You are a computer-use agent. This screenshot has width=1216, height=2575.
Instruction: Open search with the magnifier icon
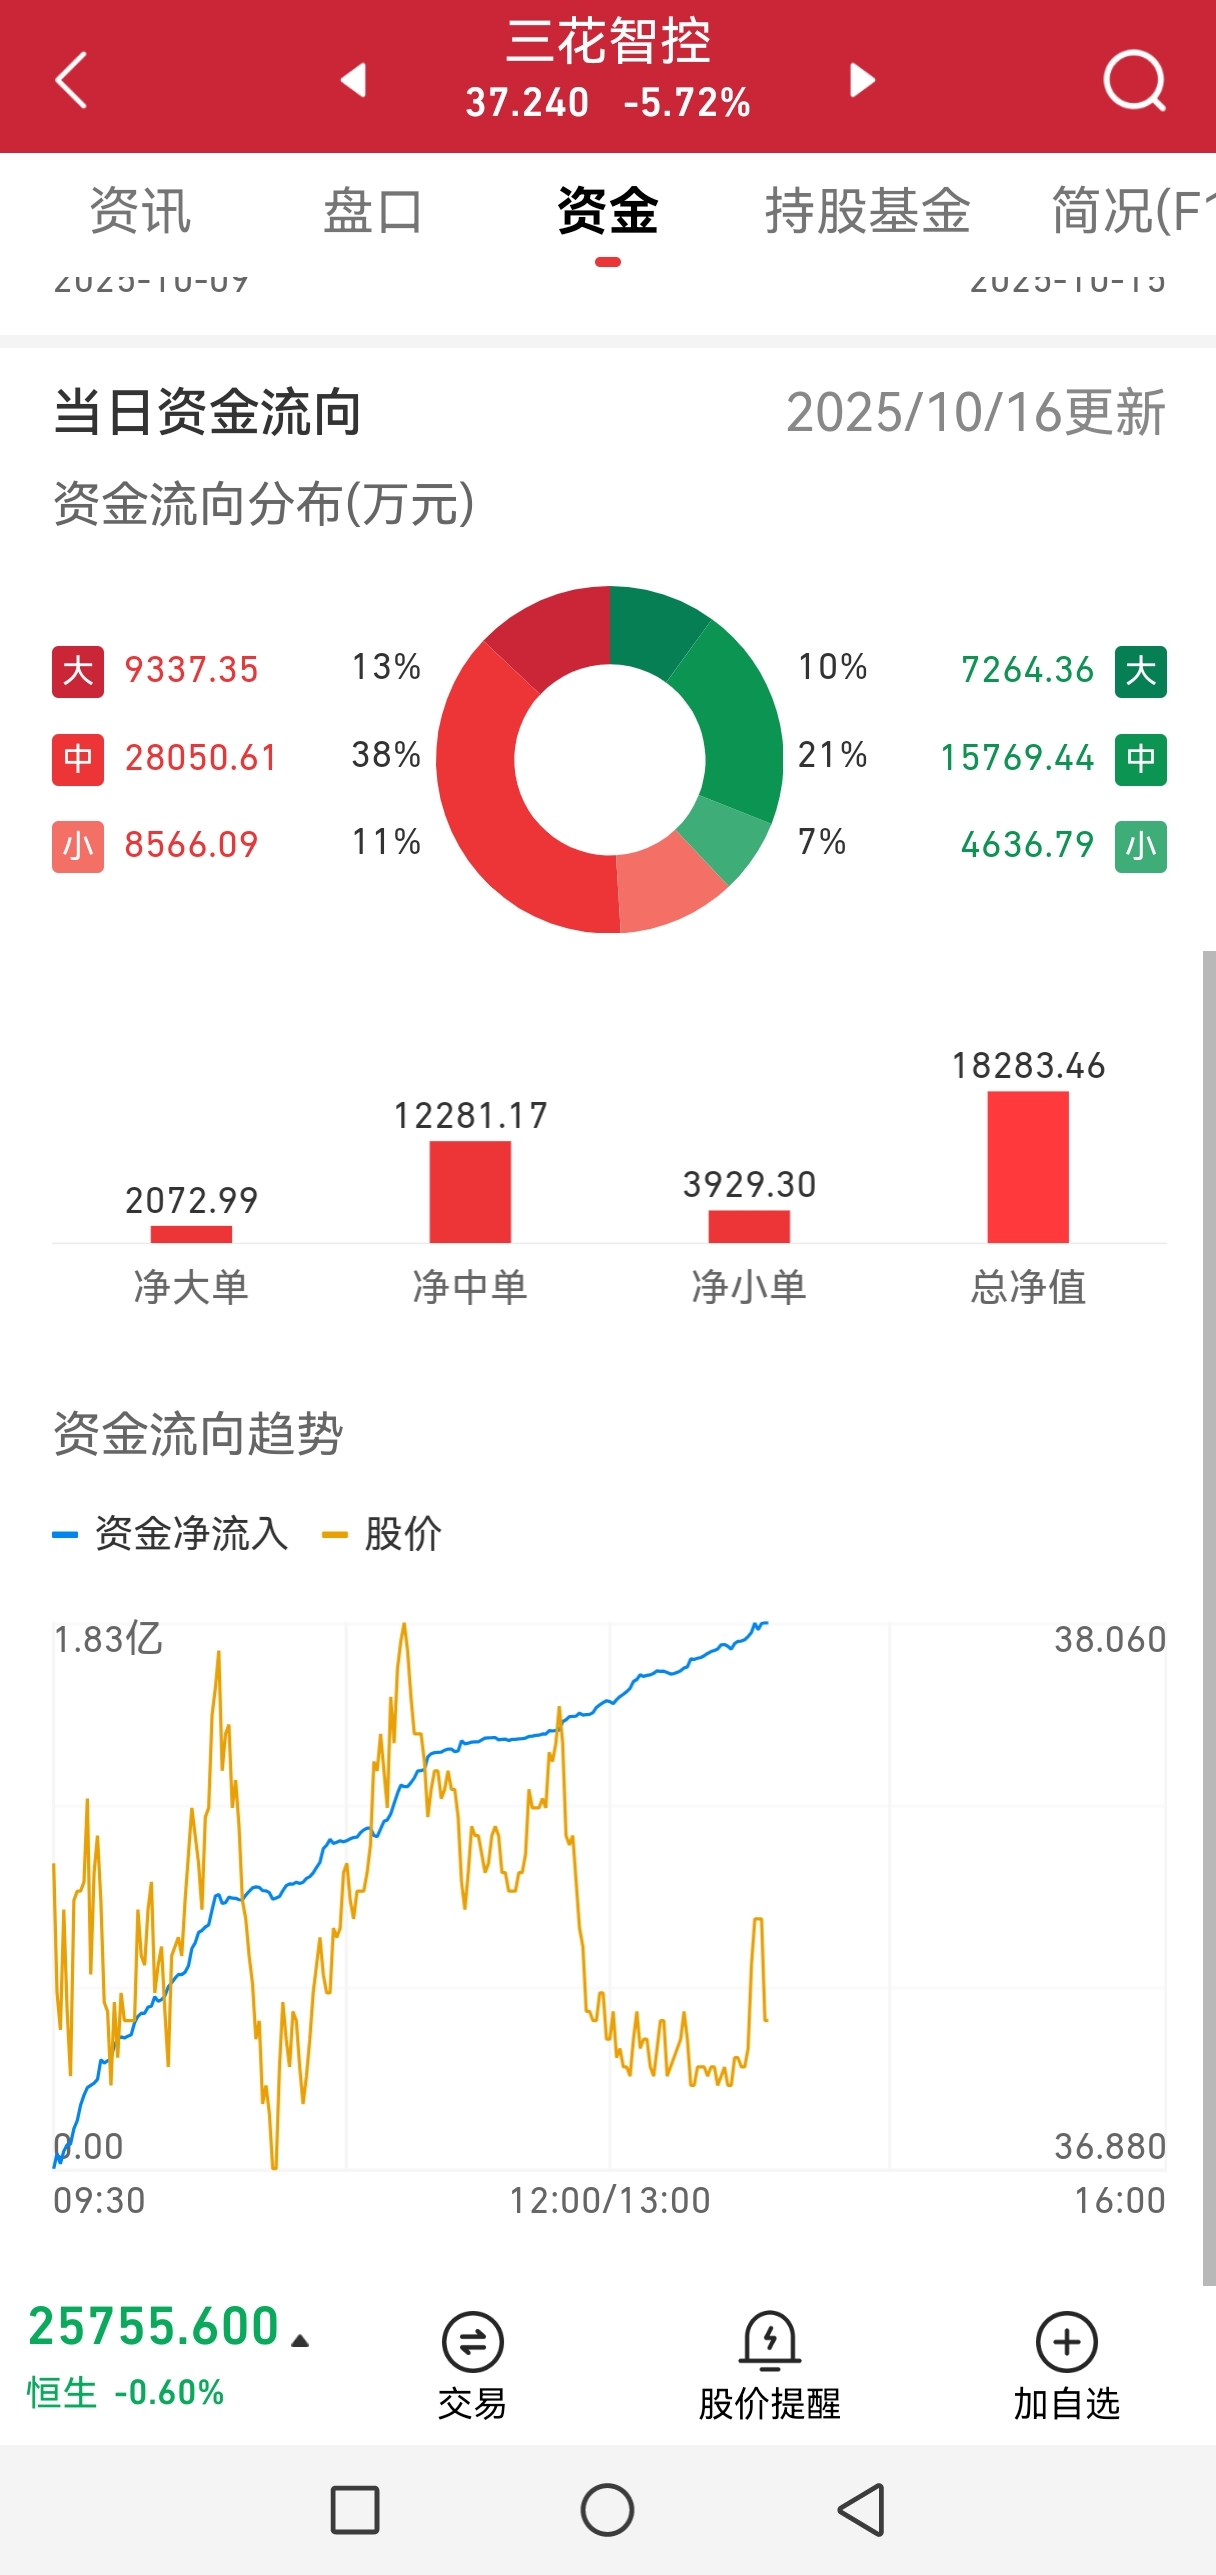1135,81
